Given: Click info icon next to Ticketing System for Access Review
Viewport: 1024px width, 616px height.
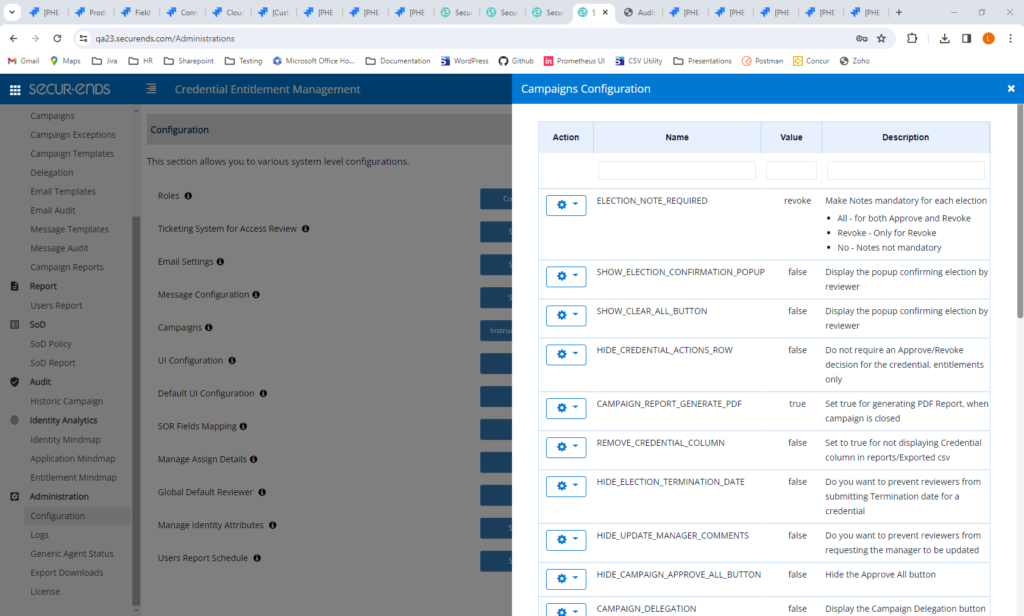Looking at the screenshot, I should [306, 229].
